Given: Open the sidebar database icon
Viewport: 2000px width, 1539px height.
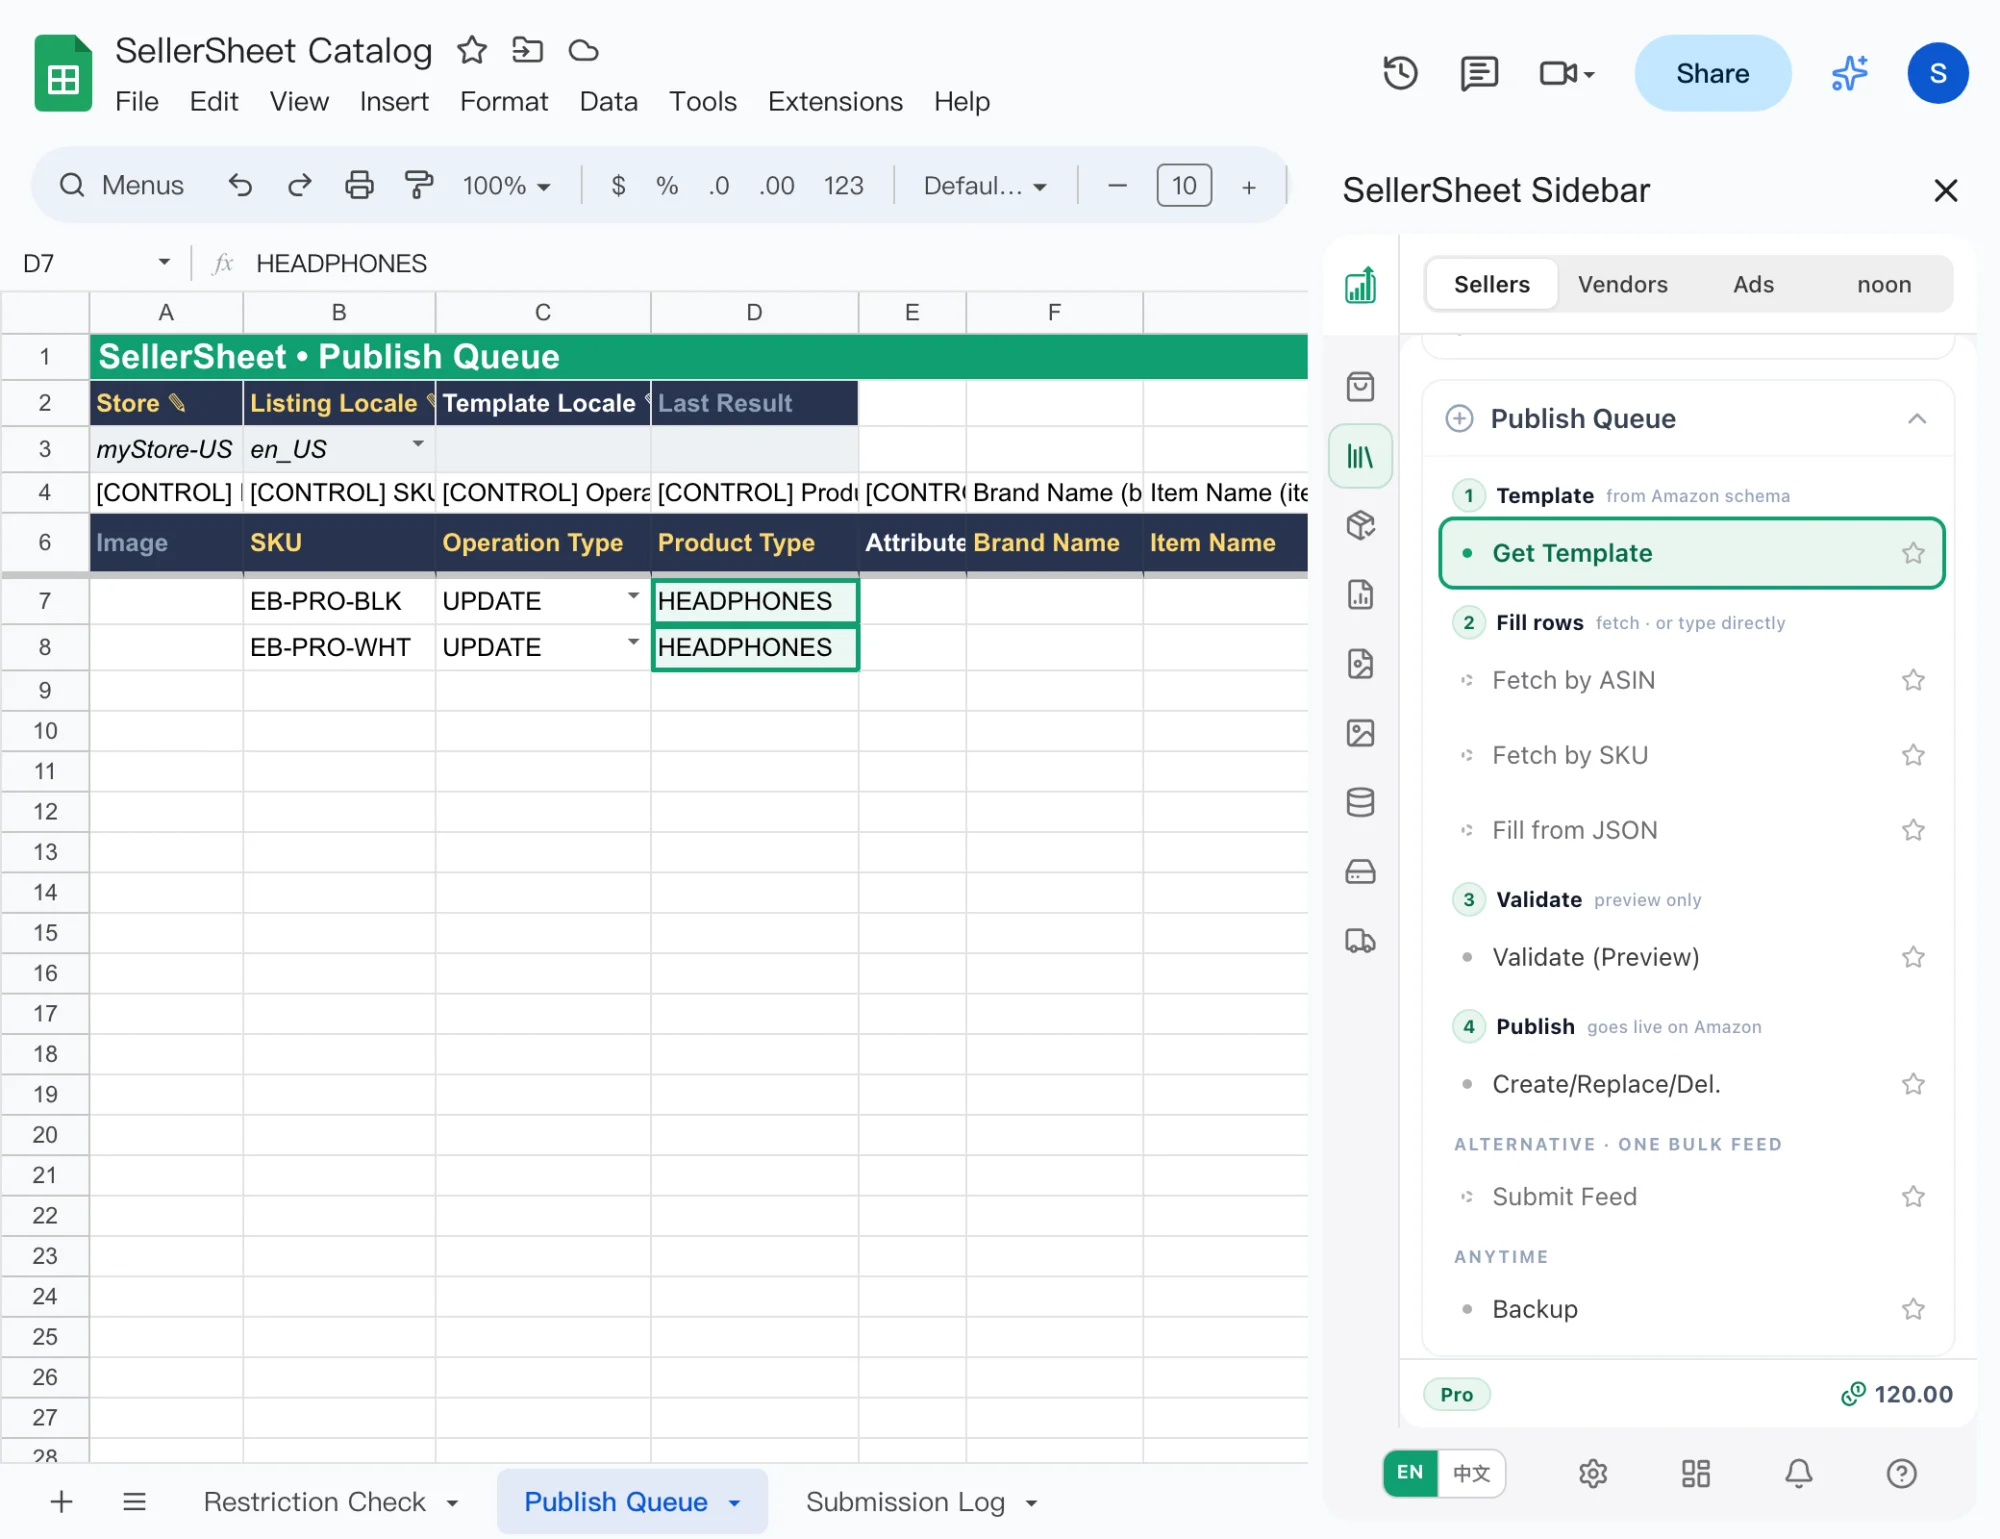Looking at the screenshot, I should pyautogui.click(x=1360, y=802).
